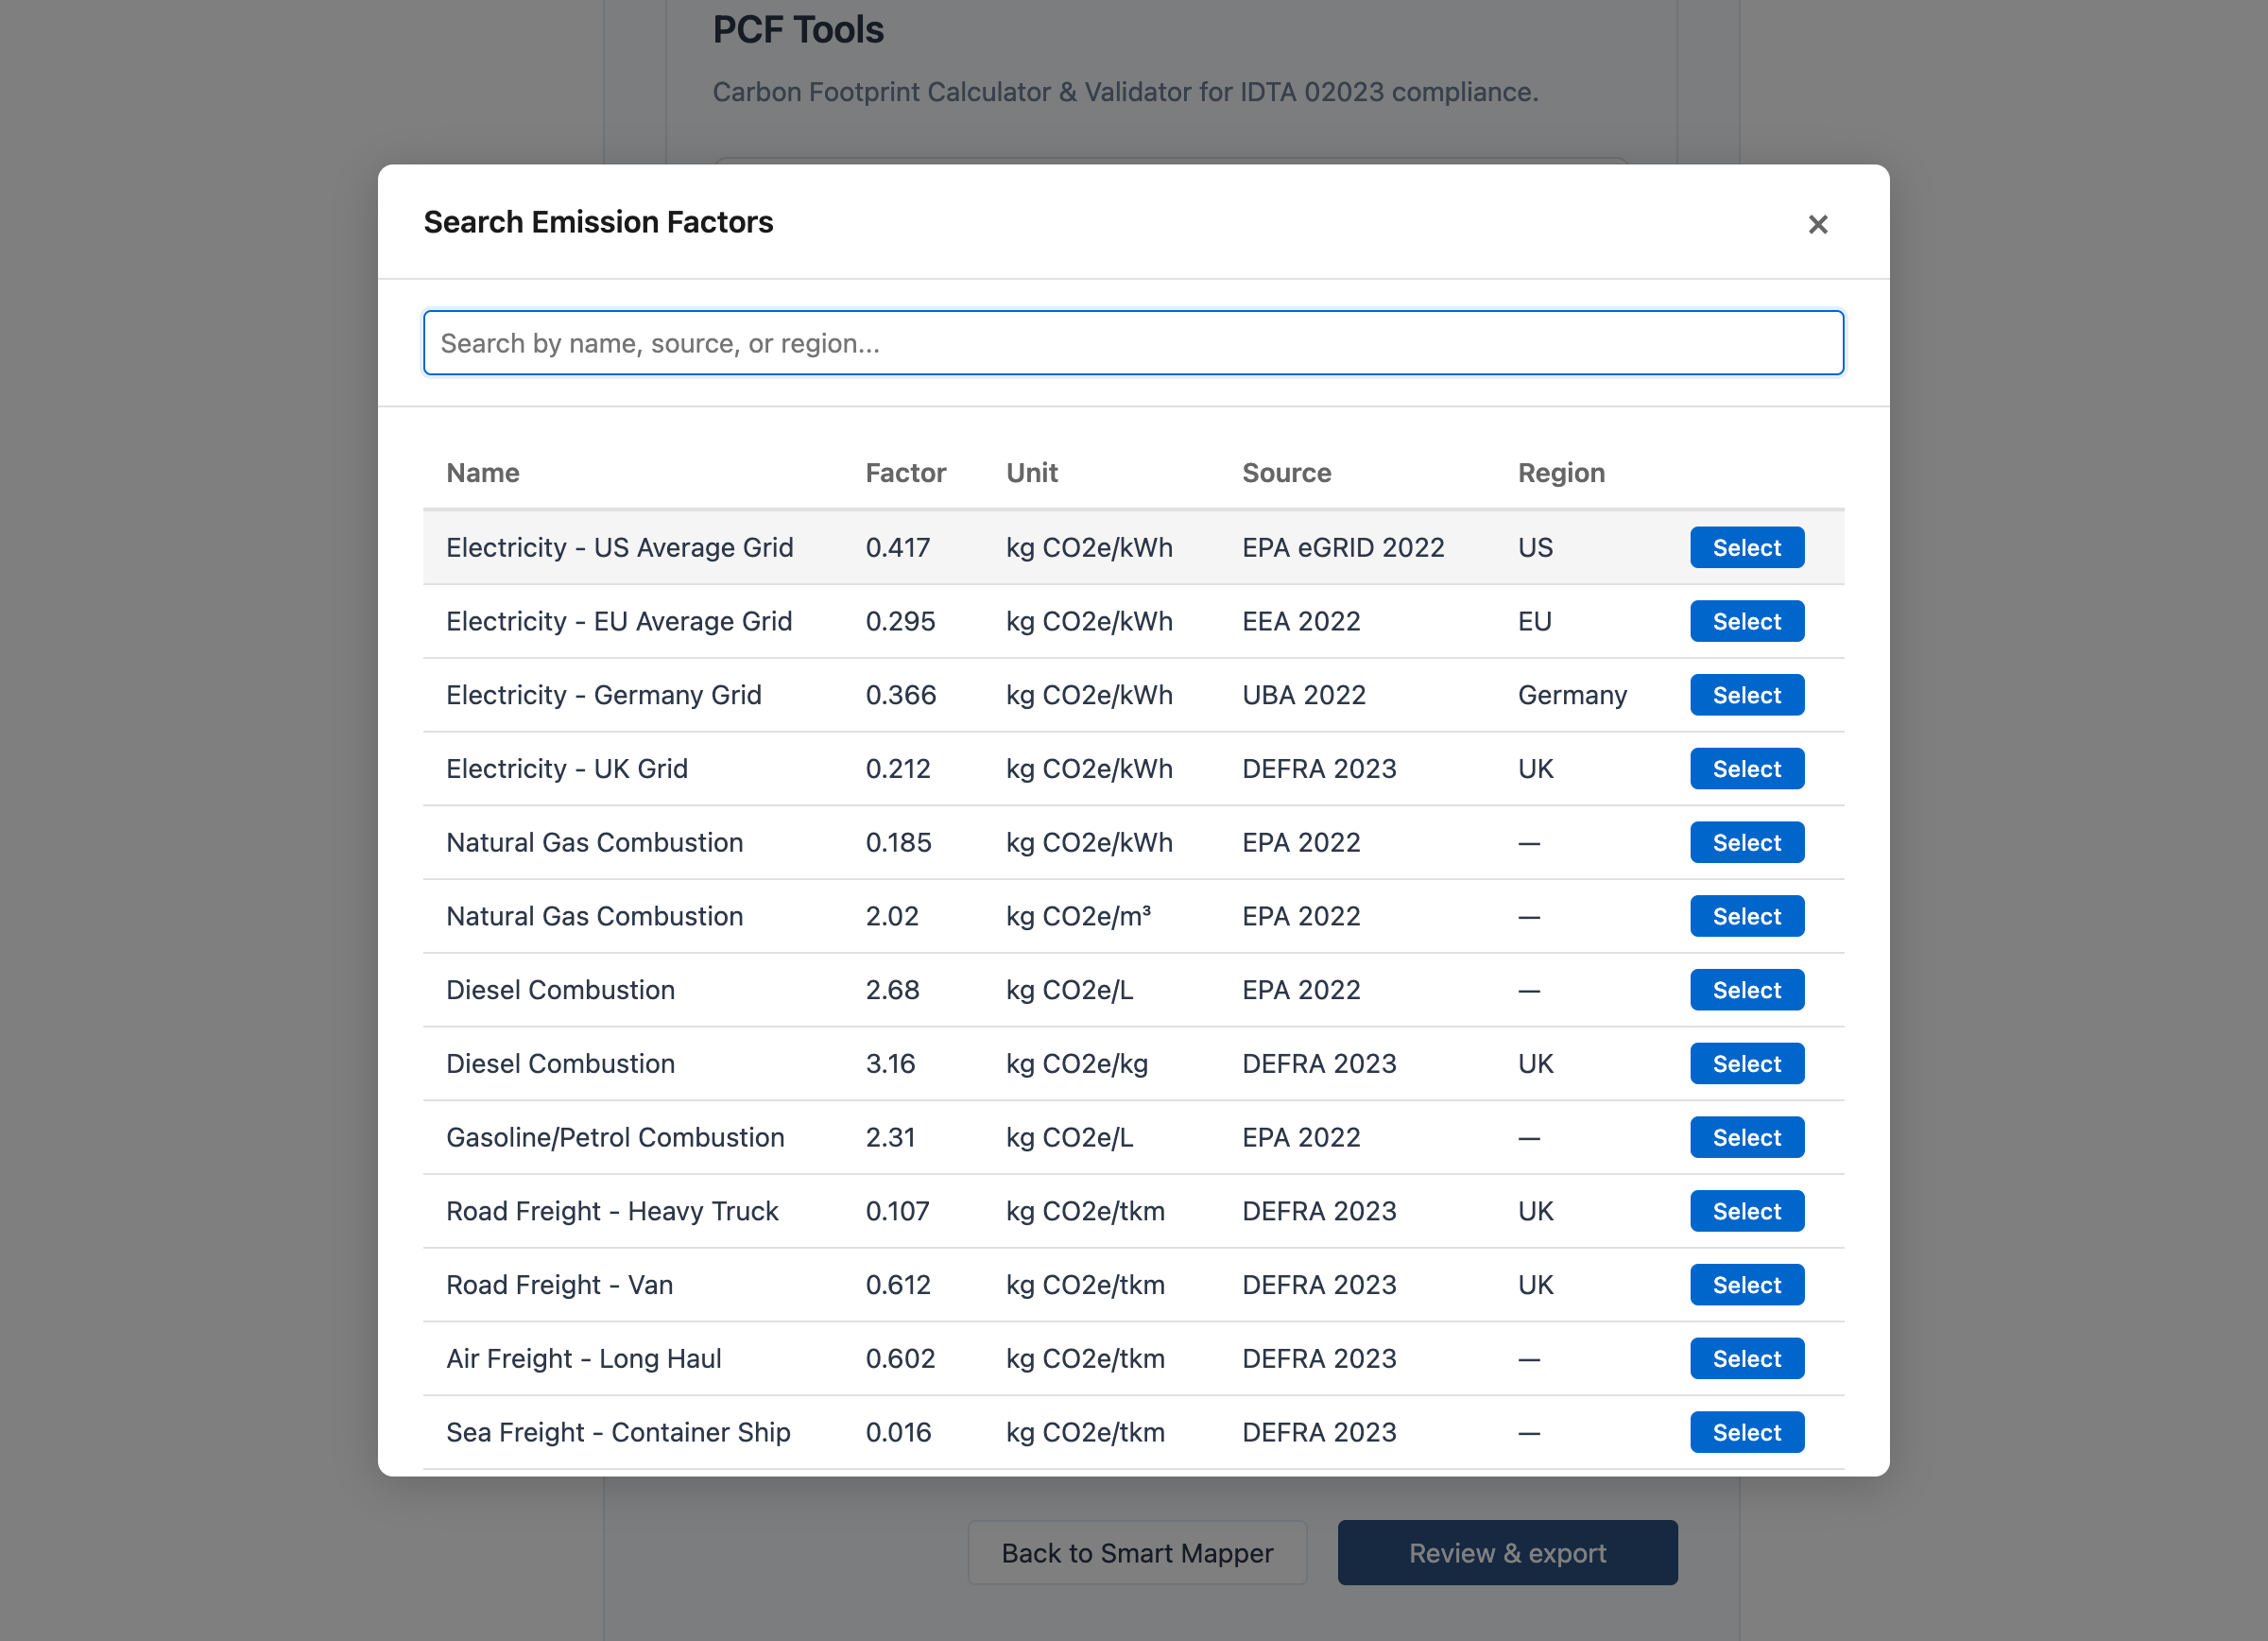Select Road Freight - Heavy Truck factor
Image resolution: width=2268 pixels, height=1641 pixels.
pos(1745,1211)
